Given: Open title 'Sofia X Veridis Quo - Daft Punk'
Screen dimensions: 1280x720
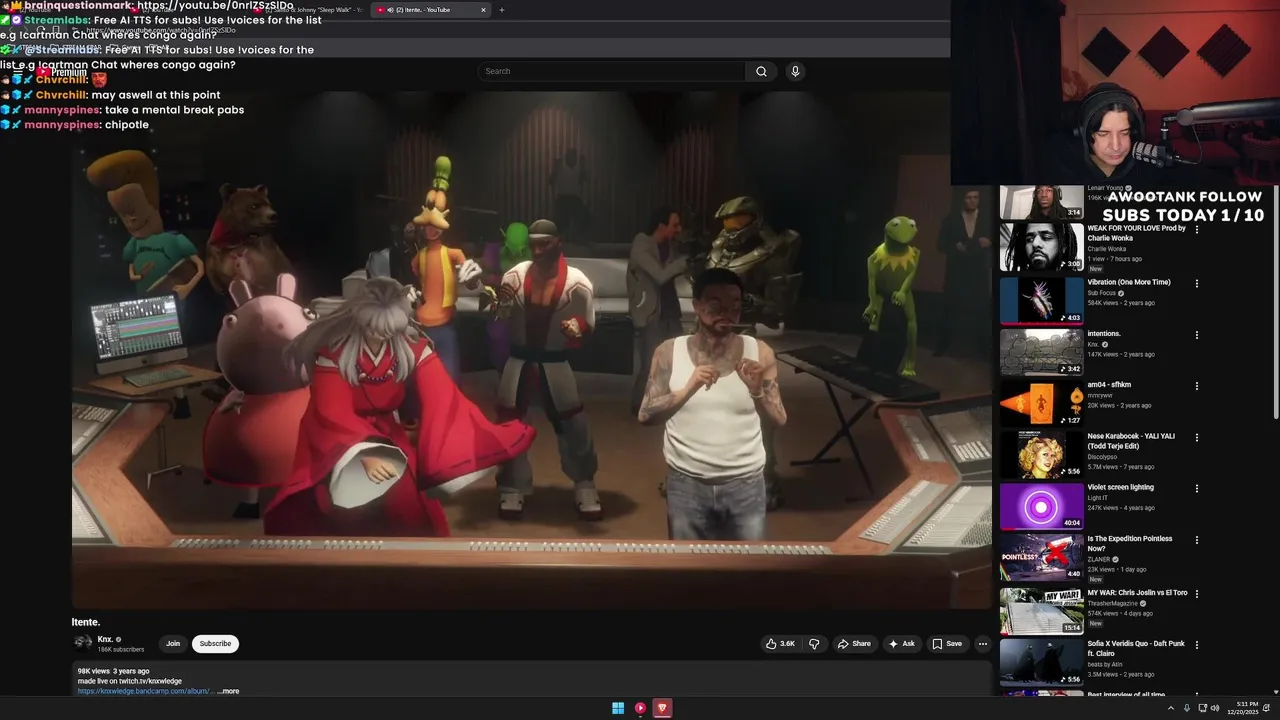Looking at the screenshot, I should 1136,648.
